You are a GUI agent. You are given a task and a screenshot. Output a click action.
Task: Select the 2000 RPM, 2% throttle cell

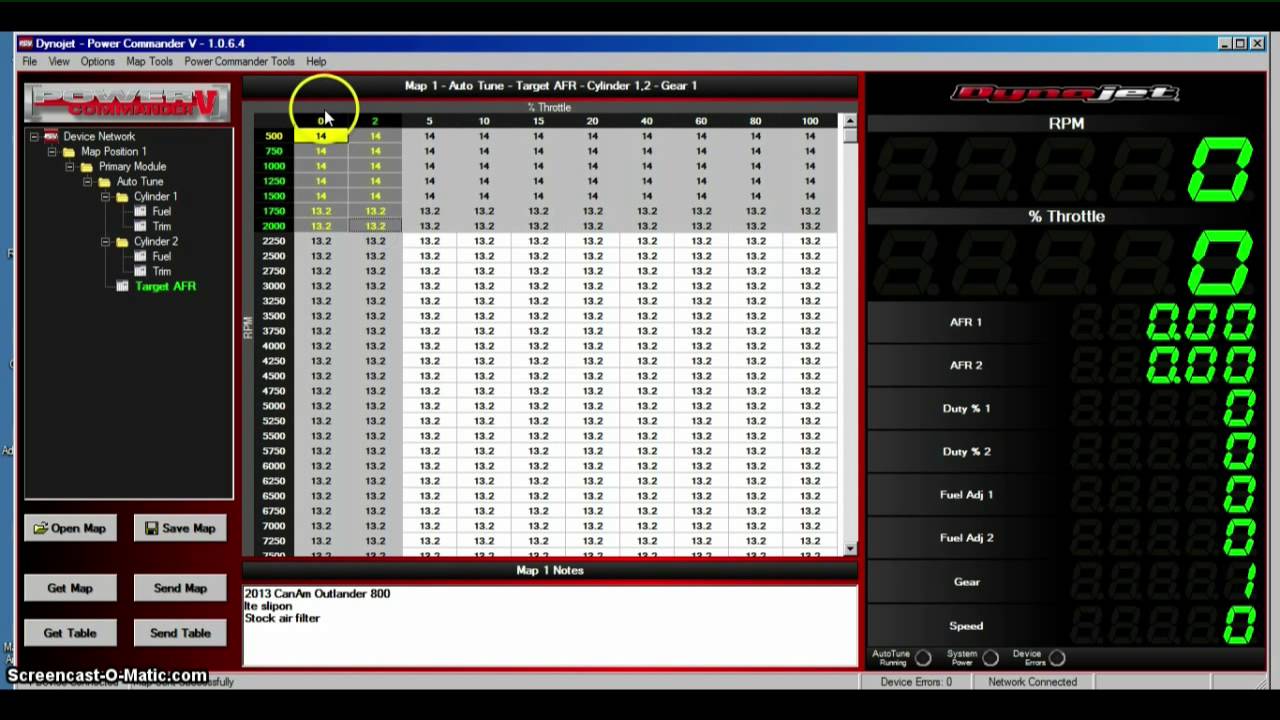coord(375,226)
